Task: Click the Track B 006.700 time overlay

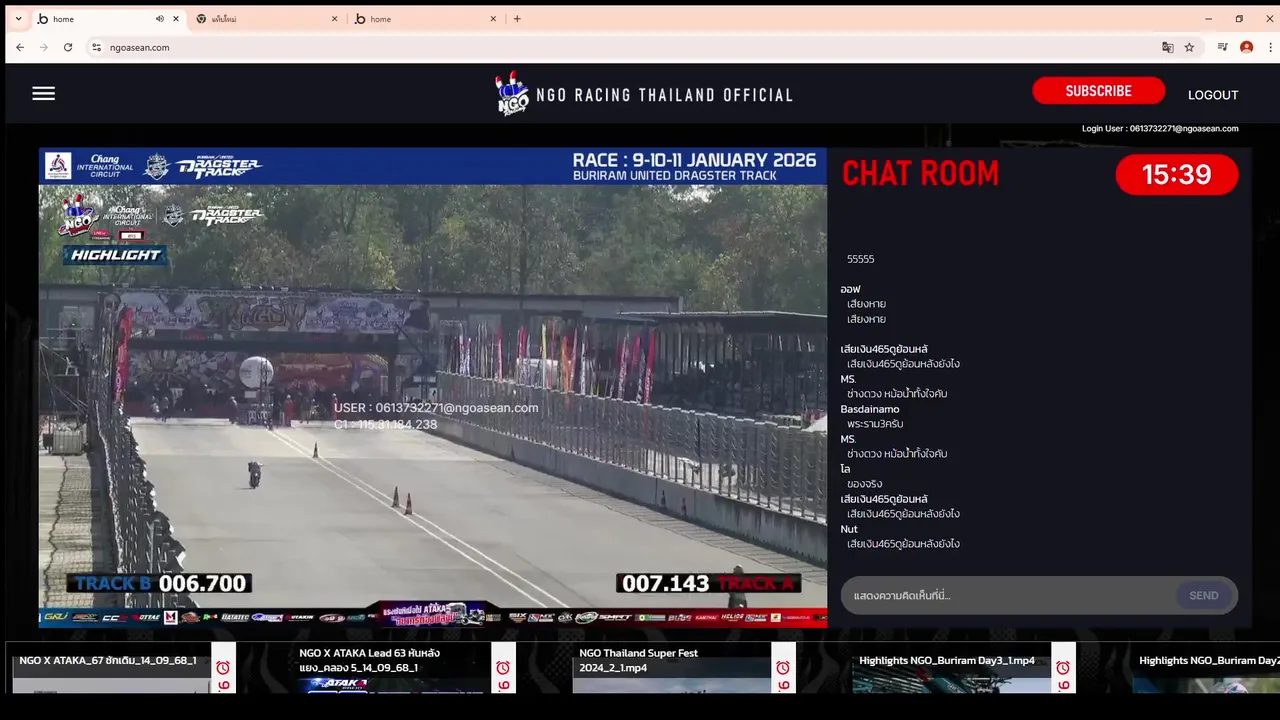Action: tap(159, 583)
